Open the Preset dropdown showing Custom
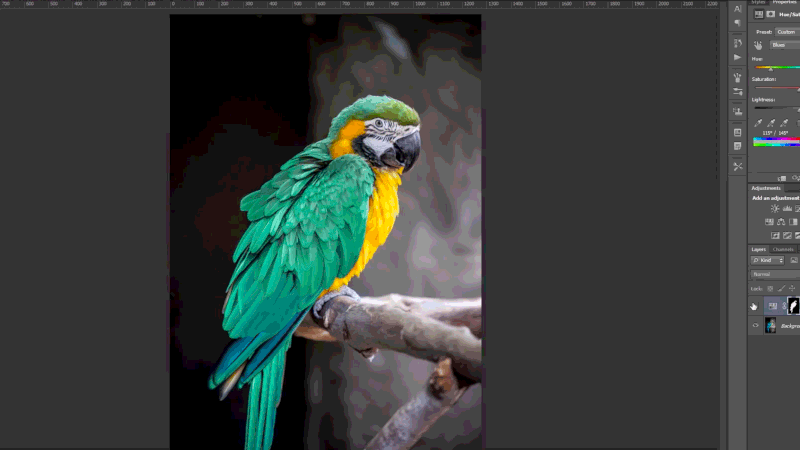Image resolution: width=800 pixels, height=450 pixels. tap(787, 32)
